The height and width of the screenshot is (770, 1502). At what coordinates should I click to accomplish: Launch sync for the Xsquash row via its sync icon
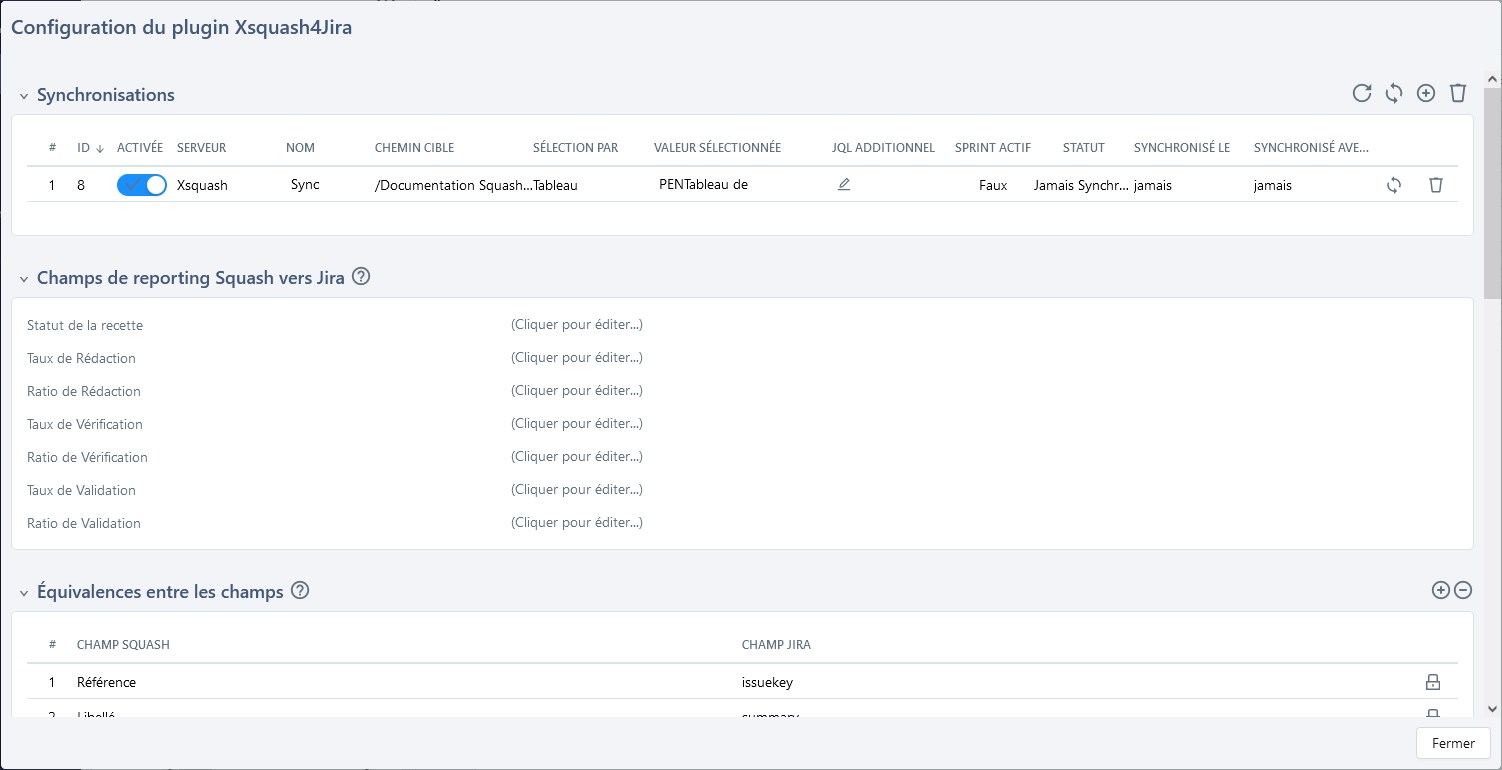(1394, 185)
